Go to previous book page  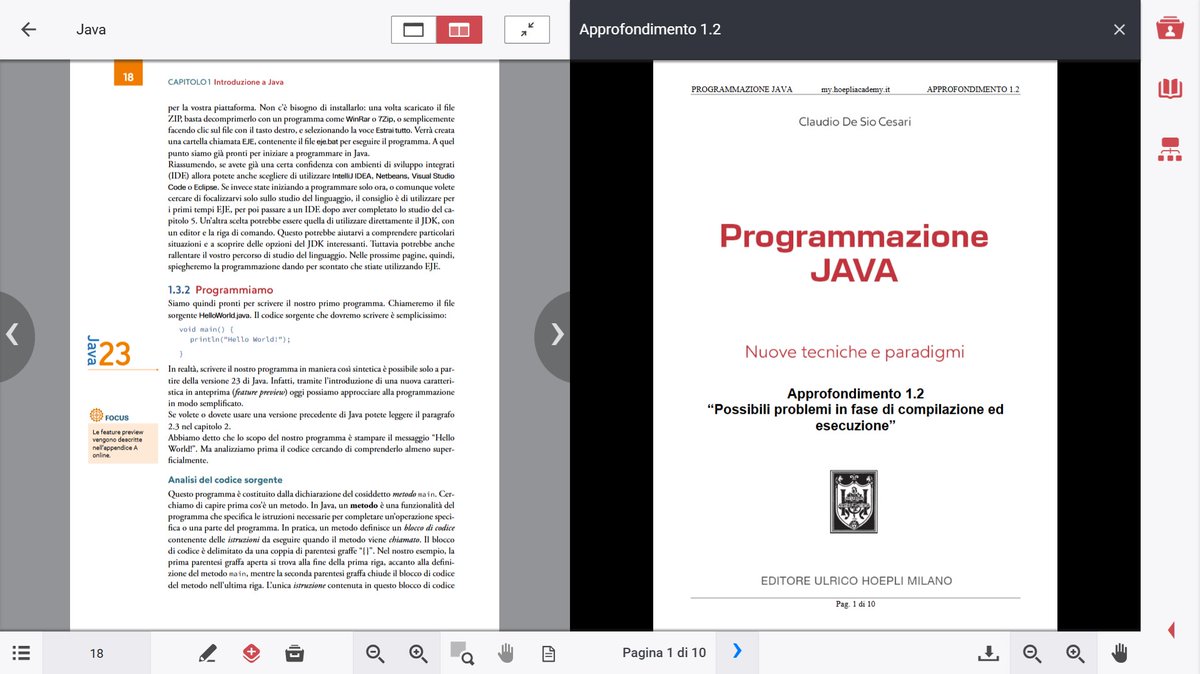[x=13, y=336]
